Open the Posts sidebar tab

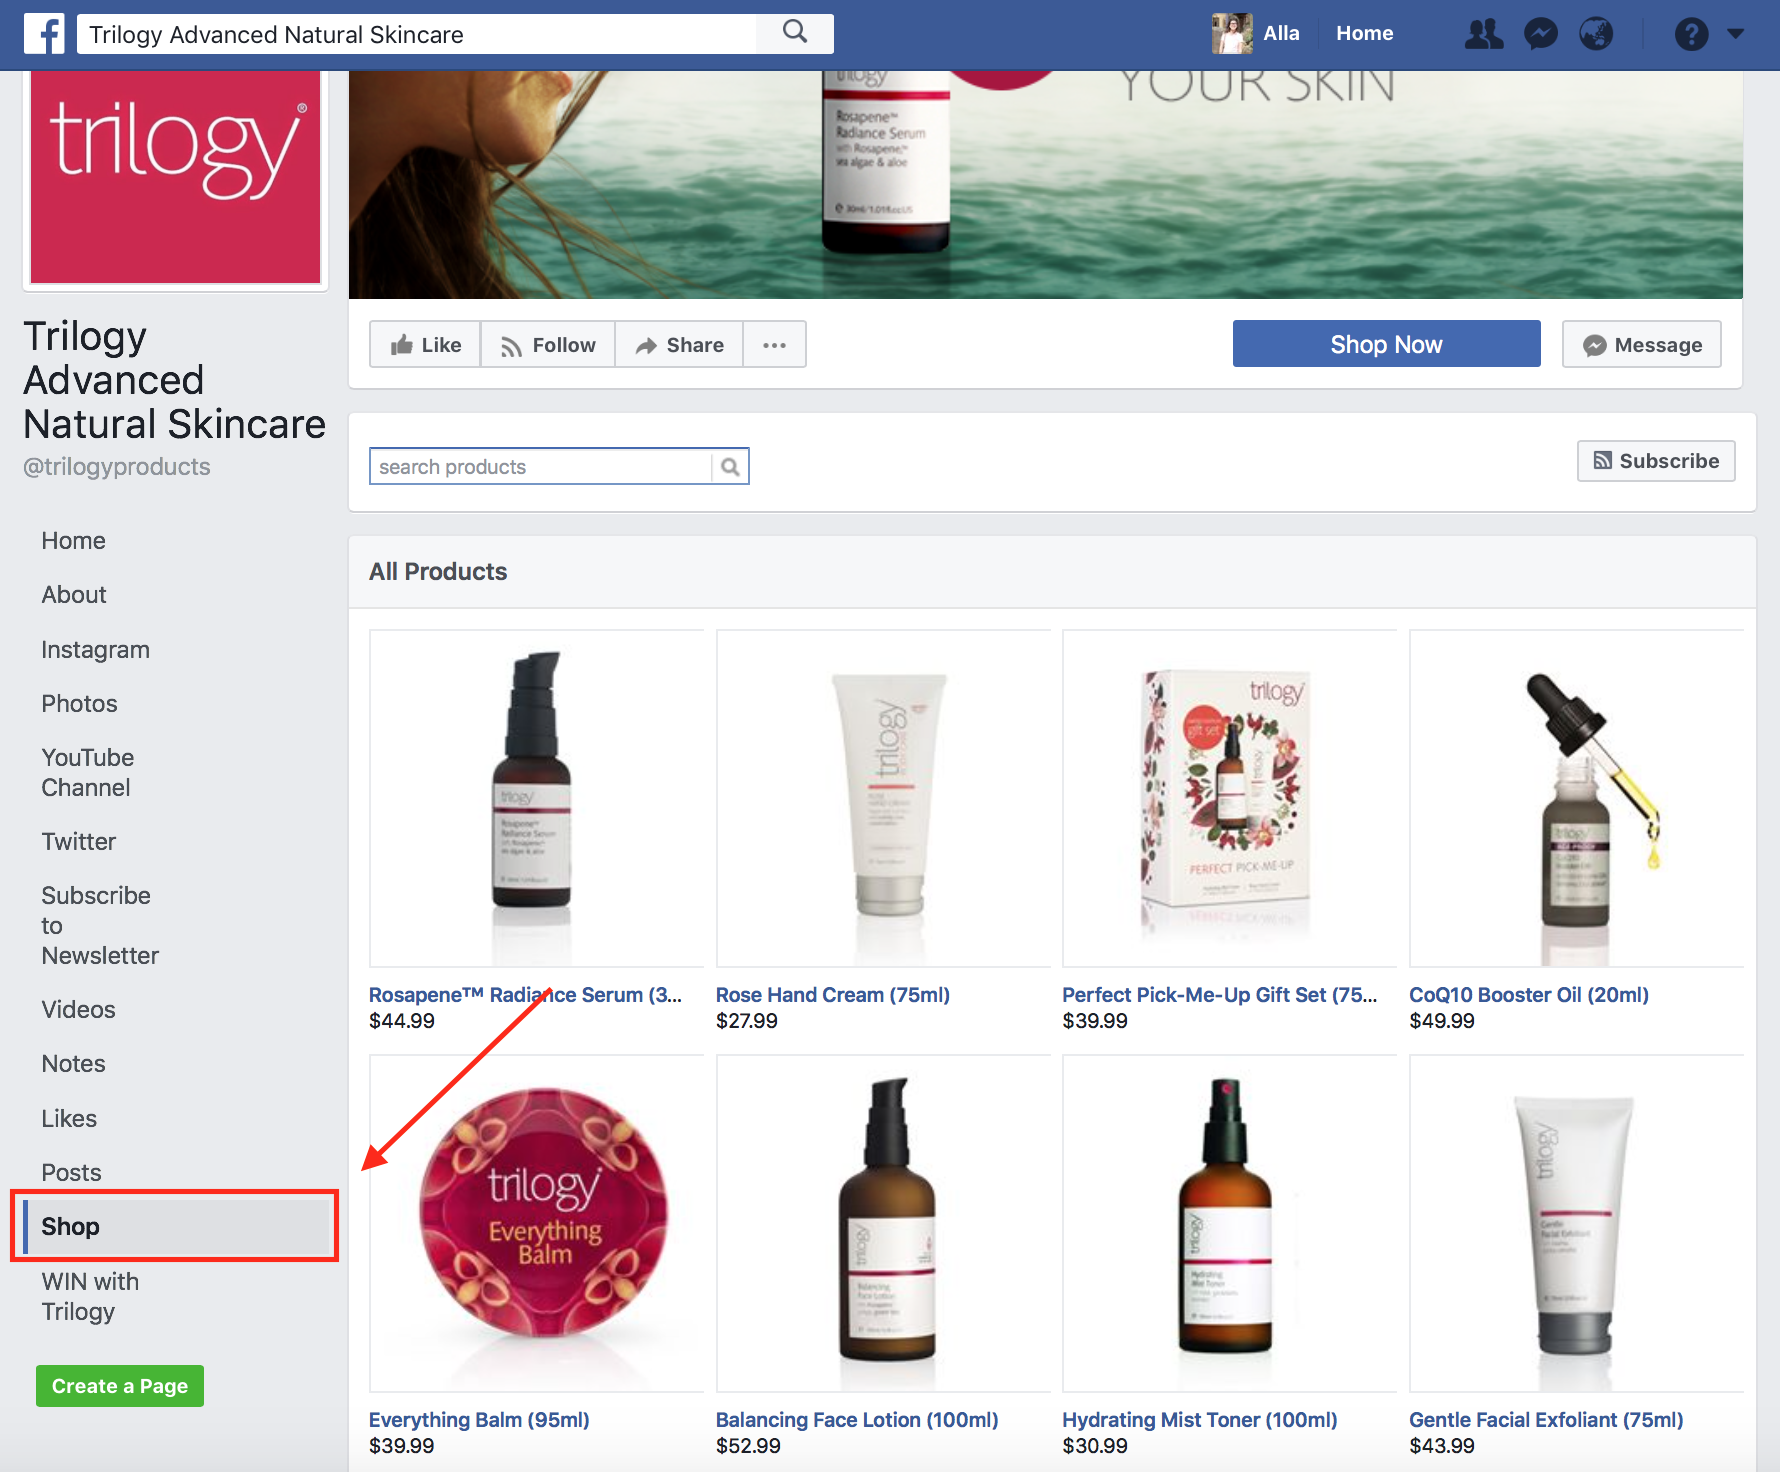[71, 1173]
